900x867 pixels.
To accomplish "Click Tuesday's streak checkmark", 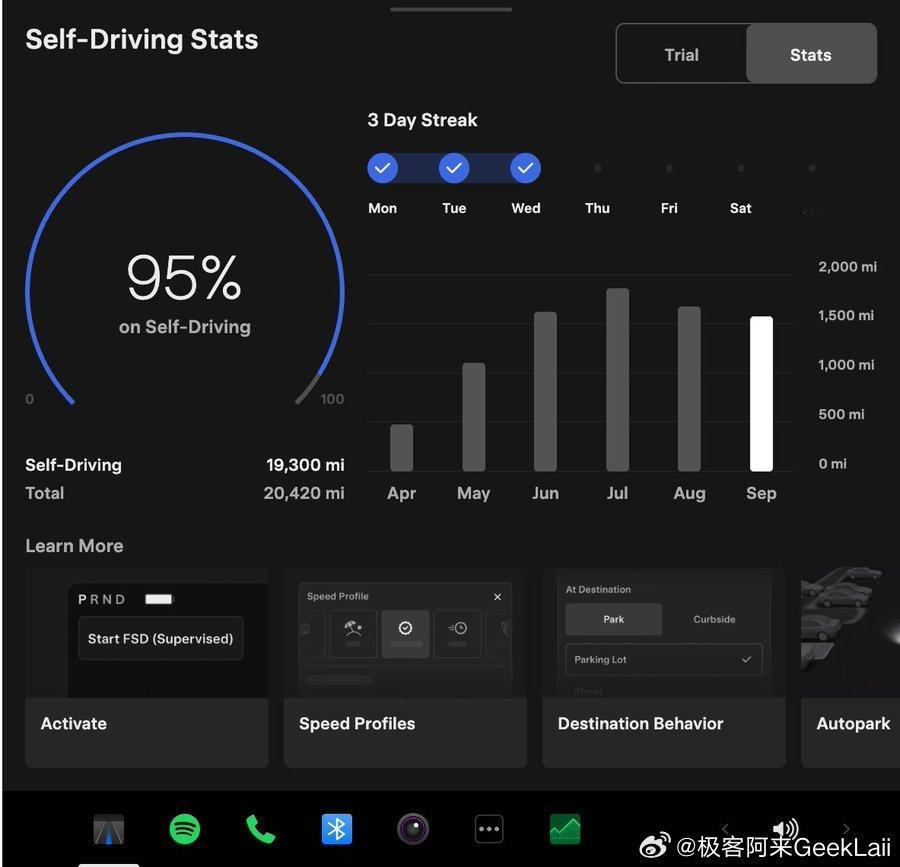I will click(454, 168).
